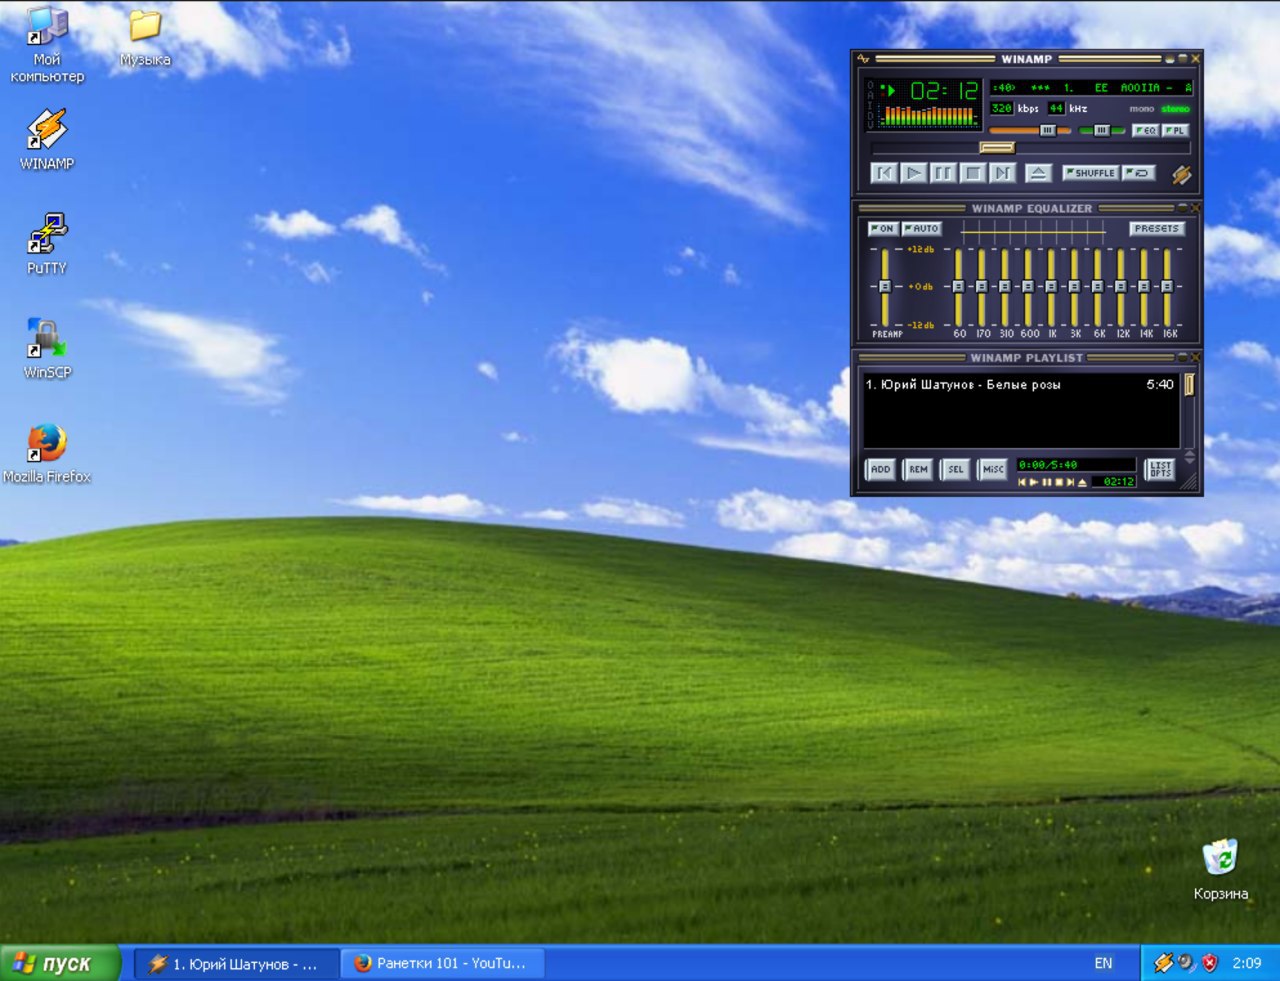The image size is (1280, 981).
Task: Select the Мой компьютер desktop icon
Action: (x=46, y=45)
